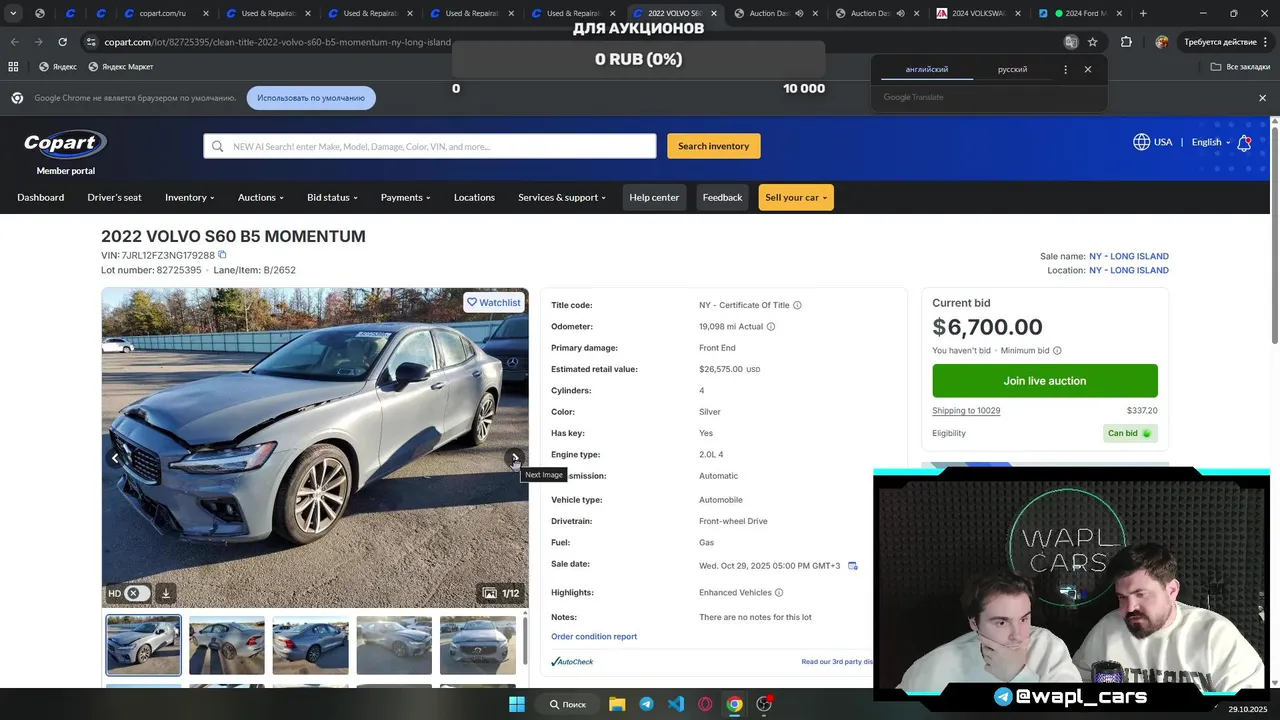Show info icon next to Minimum bid
1280x720 pixels.
pos(1057,351)
